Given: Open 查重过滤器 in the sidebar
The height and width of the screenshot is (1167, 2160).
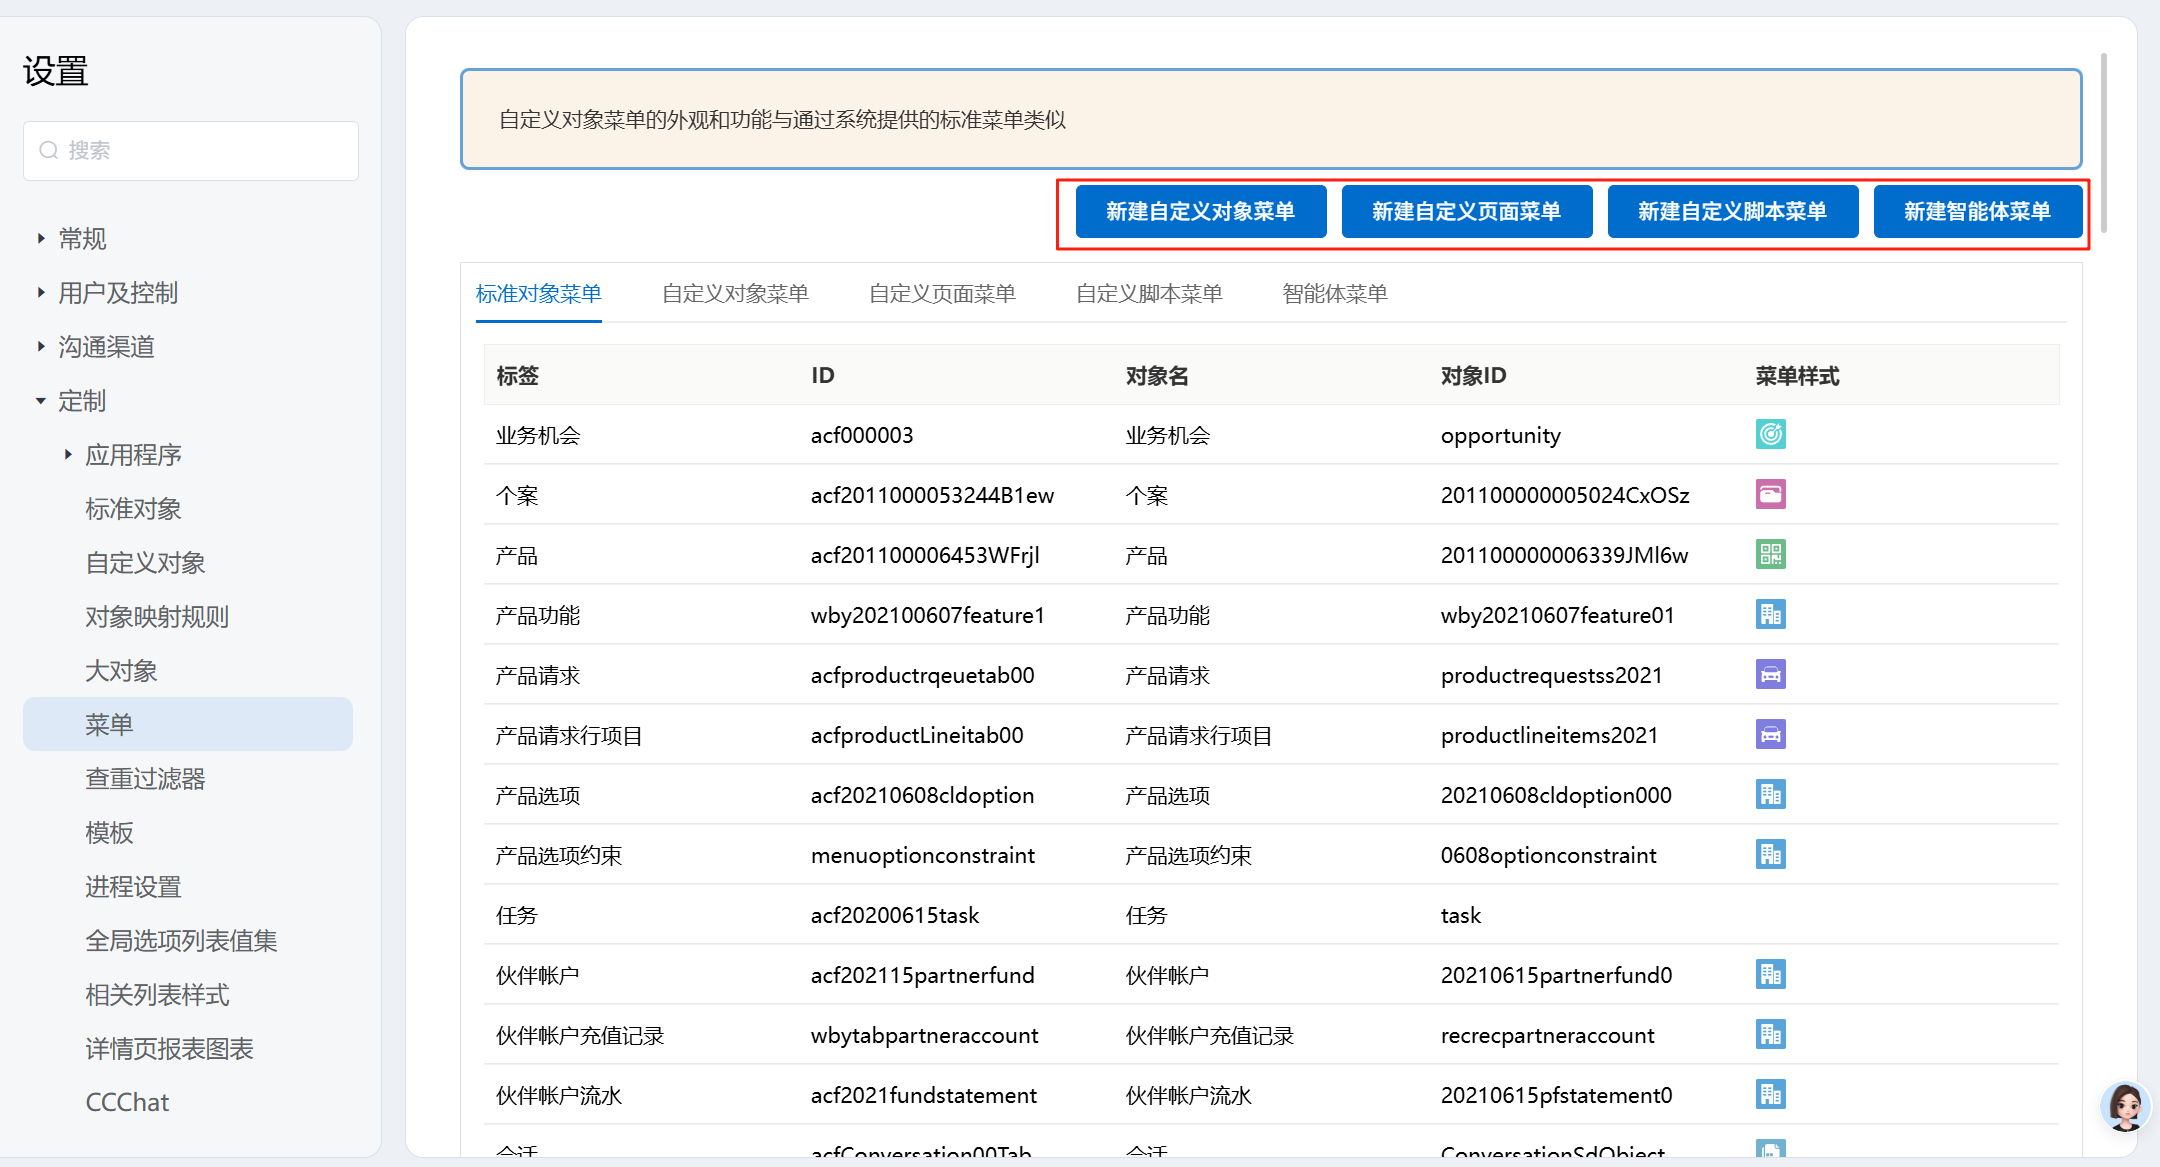Looking at the screenshot, I should click(145, 778).
